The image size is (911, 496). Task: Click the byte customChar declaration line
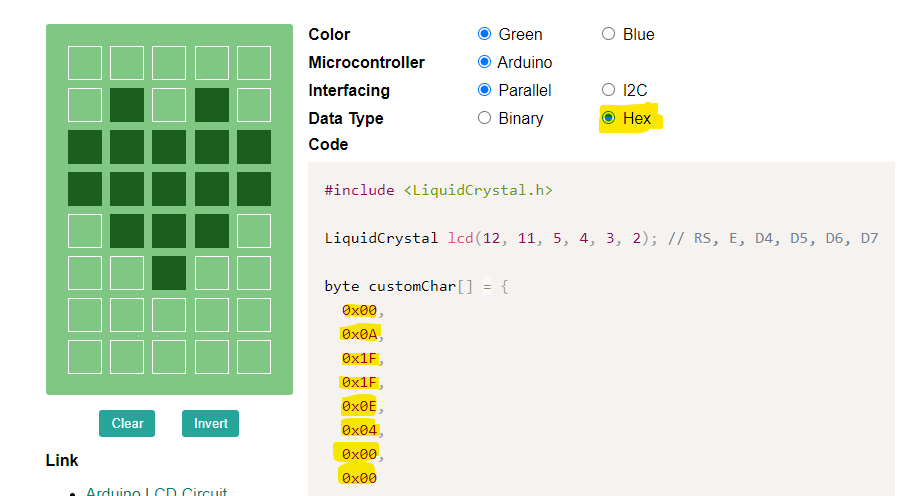416,286
